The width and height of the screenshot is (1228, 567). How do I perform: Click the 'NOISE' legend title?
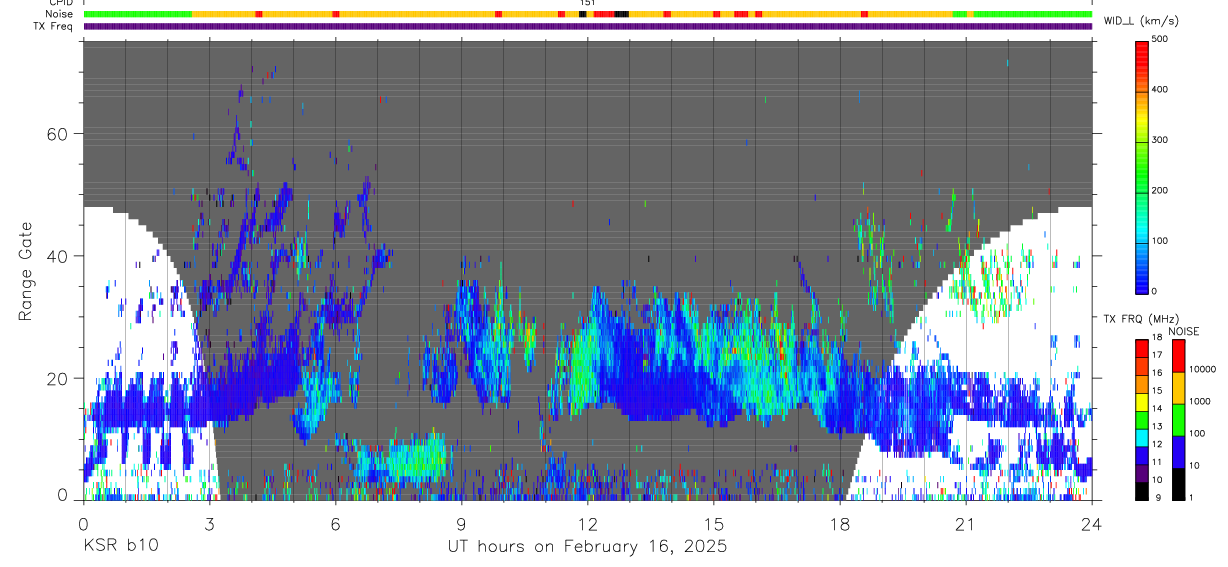pyautogui.click(x=1183, y=331)
